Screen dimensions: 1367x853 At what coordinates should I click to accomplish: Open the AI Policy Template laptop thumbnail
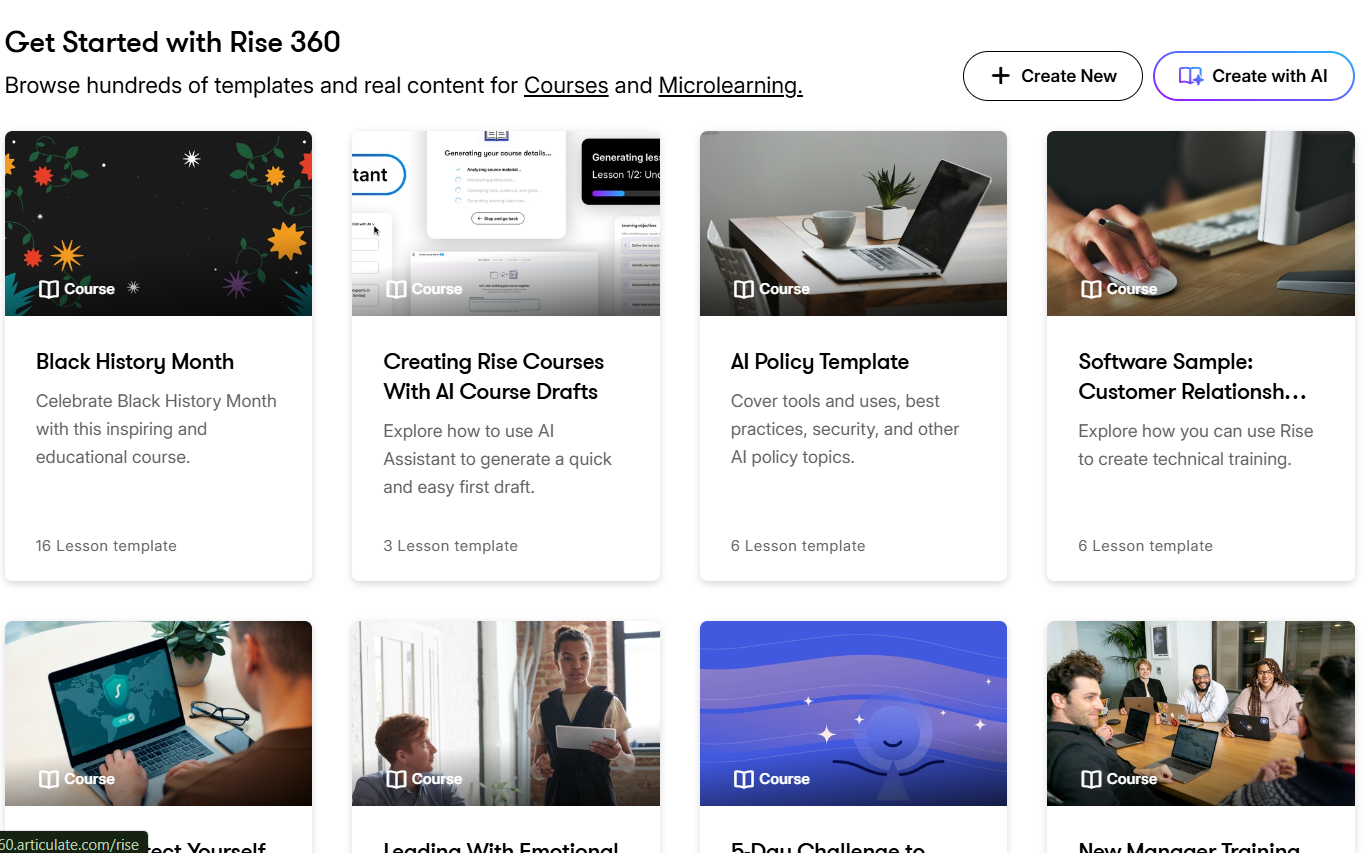coord(853,223)
